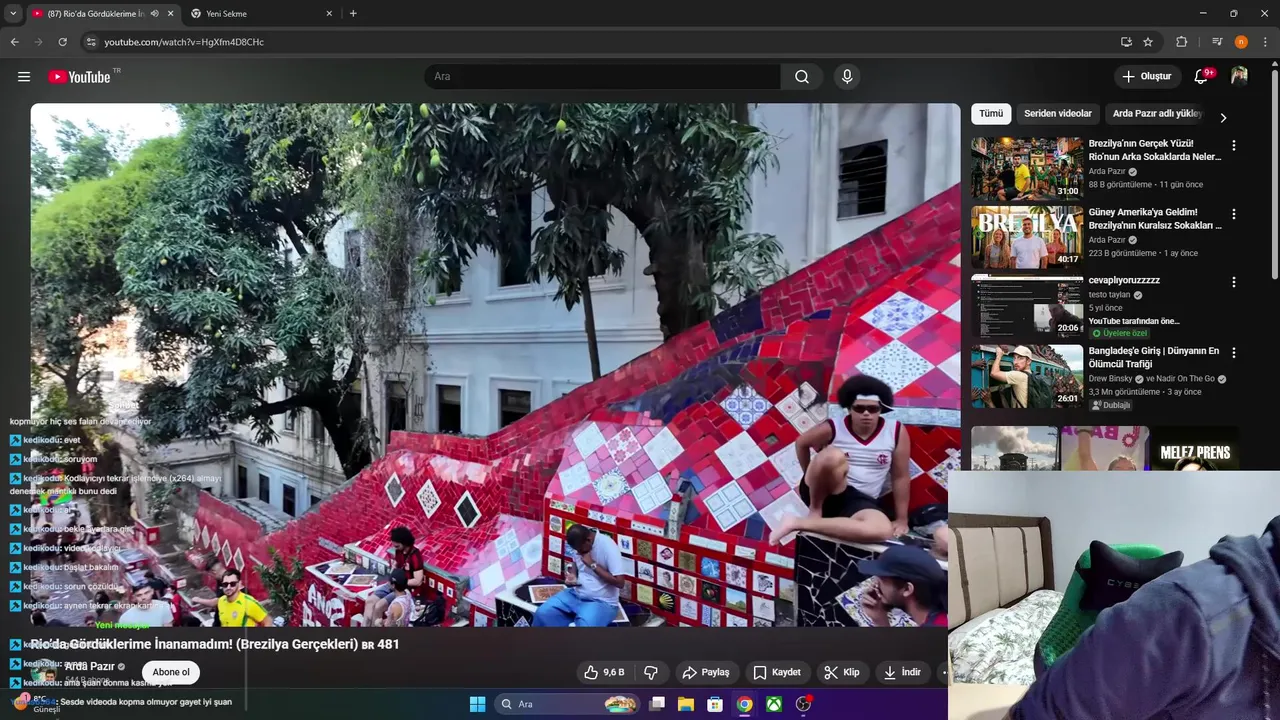Open options menu for Güney Amerika'ya Geldim
The height and width of the screenshot is (720, 1280).
click(1233, 214)
